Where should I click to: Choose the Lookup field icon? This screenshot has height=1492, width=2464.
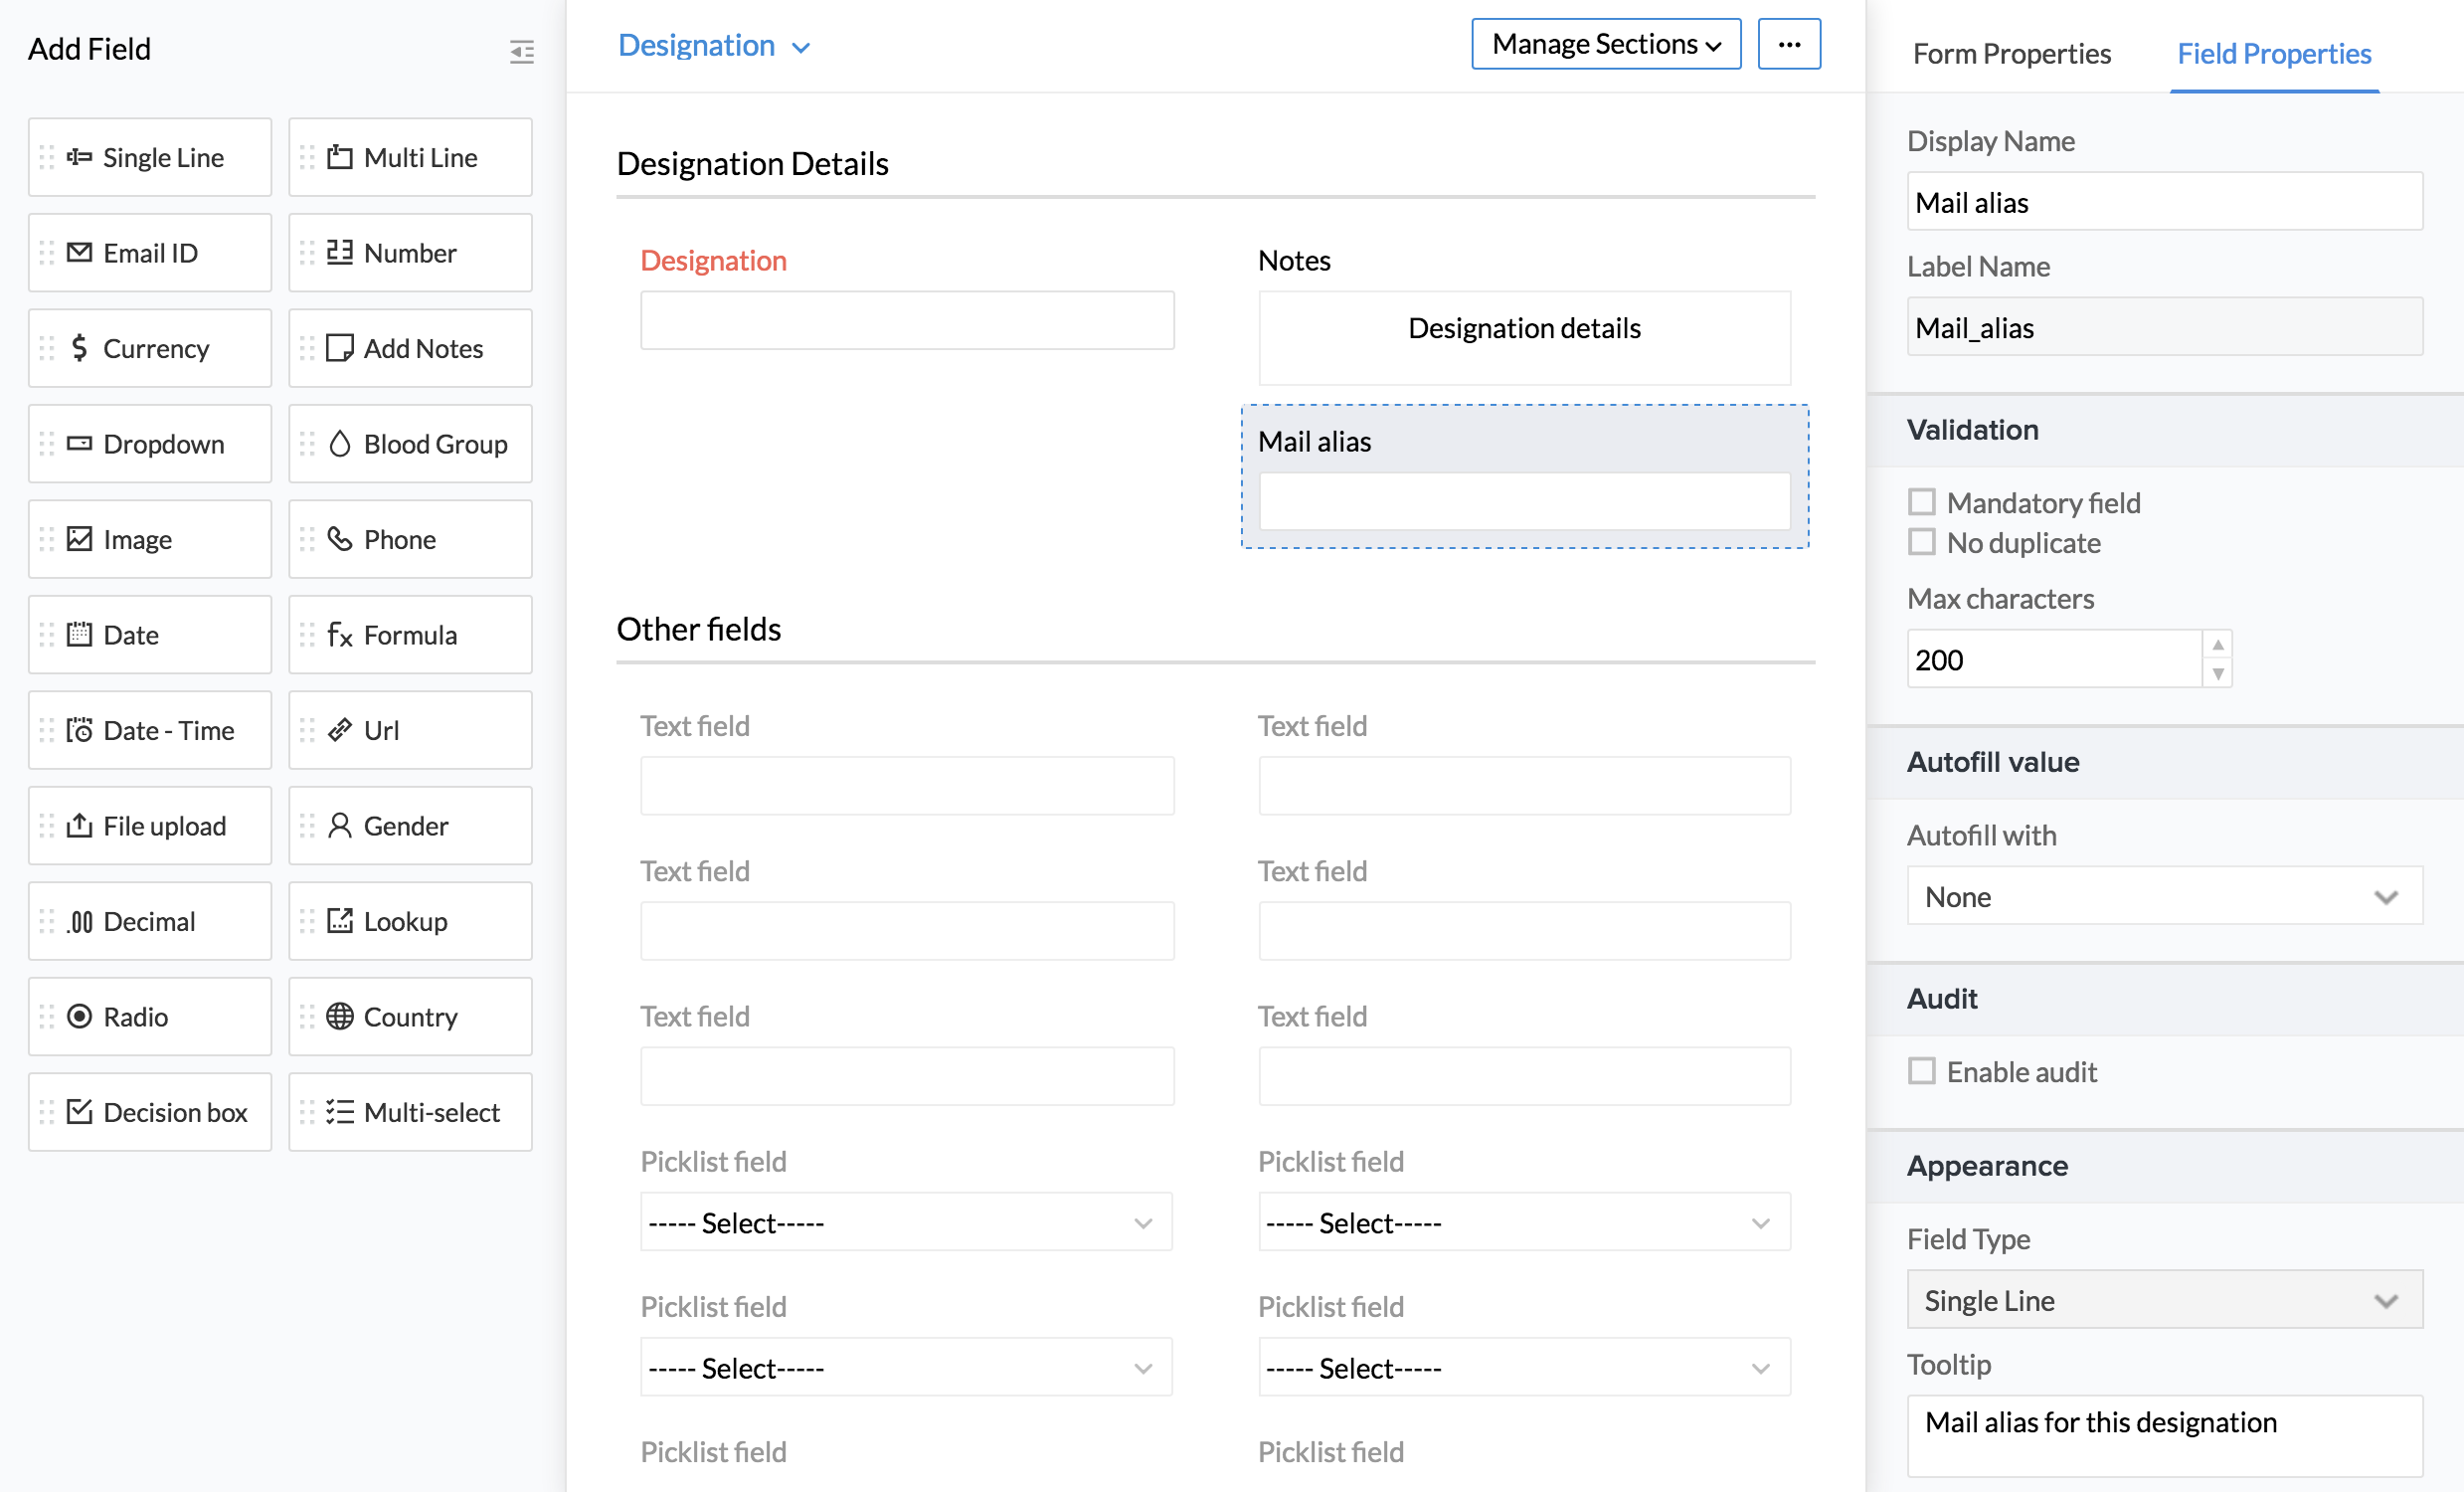point(340,921)
